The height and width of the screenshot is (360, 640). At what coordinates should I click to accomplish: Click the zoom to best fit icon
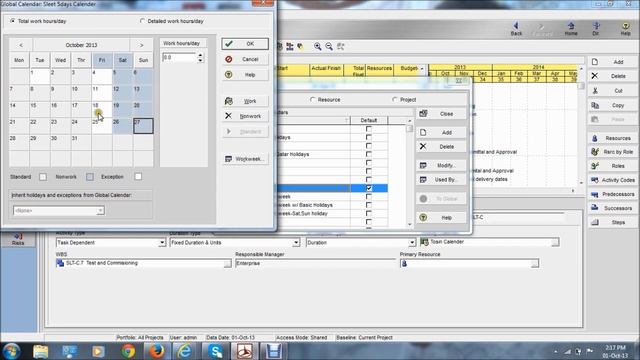(340, 47)
